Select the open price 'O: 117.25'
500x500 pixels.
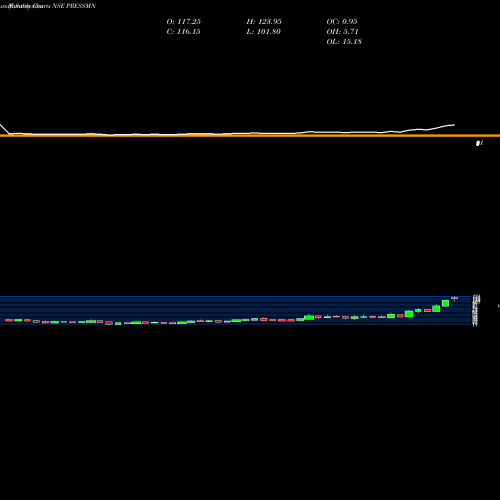point(184,22)
